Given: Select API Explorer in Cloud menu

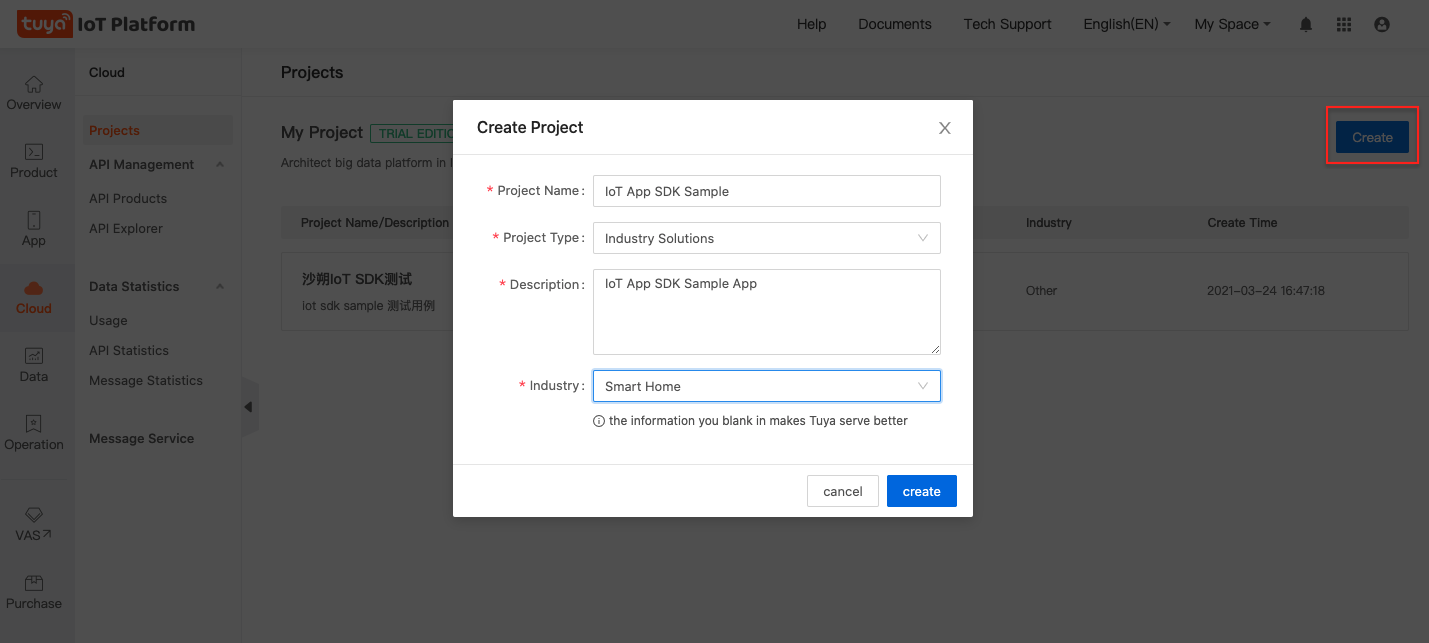Looking at the screenshot, I should click(x=126, y=228).
